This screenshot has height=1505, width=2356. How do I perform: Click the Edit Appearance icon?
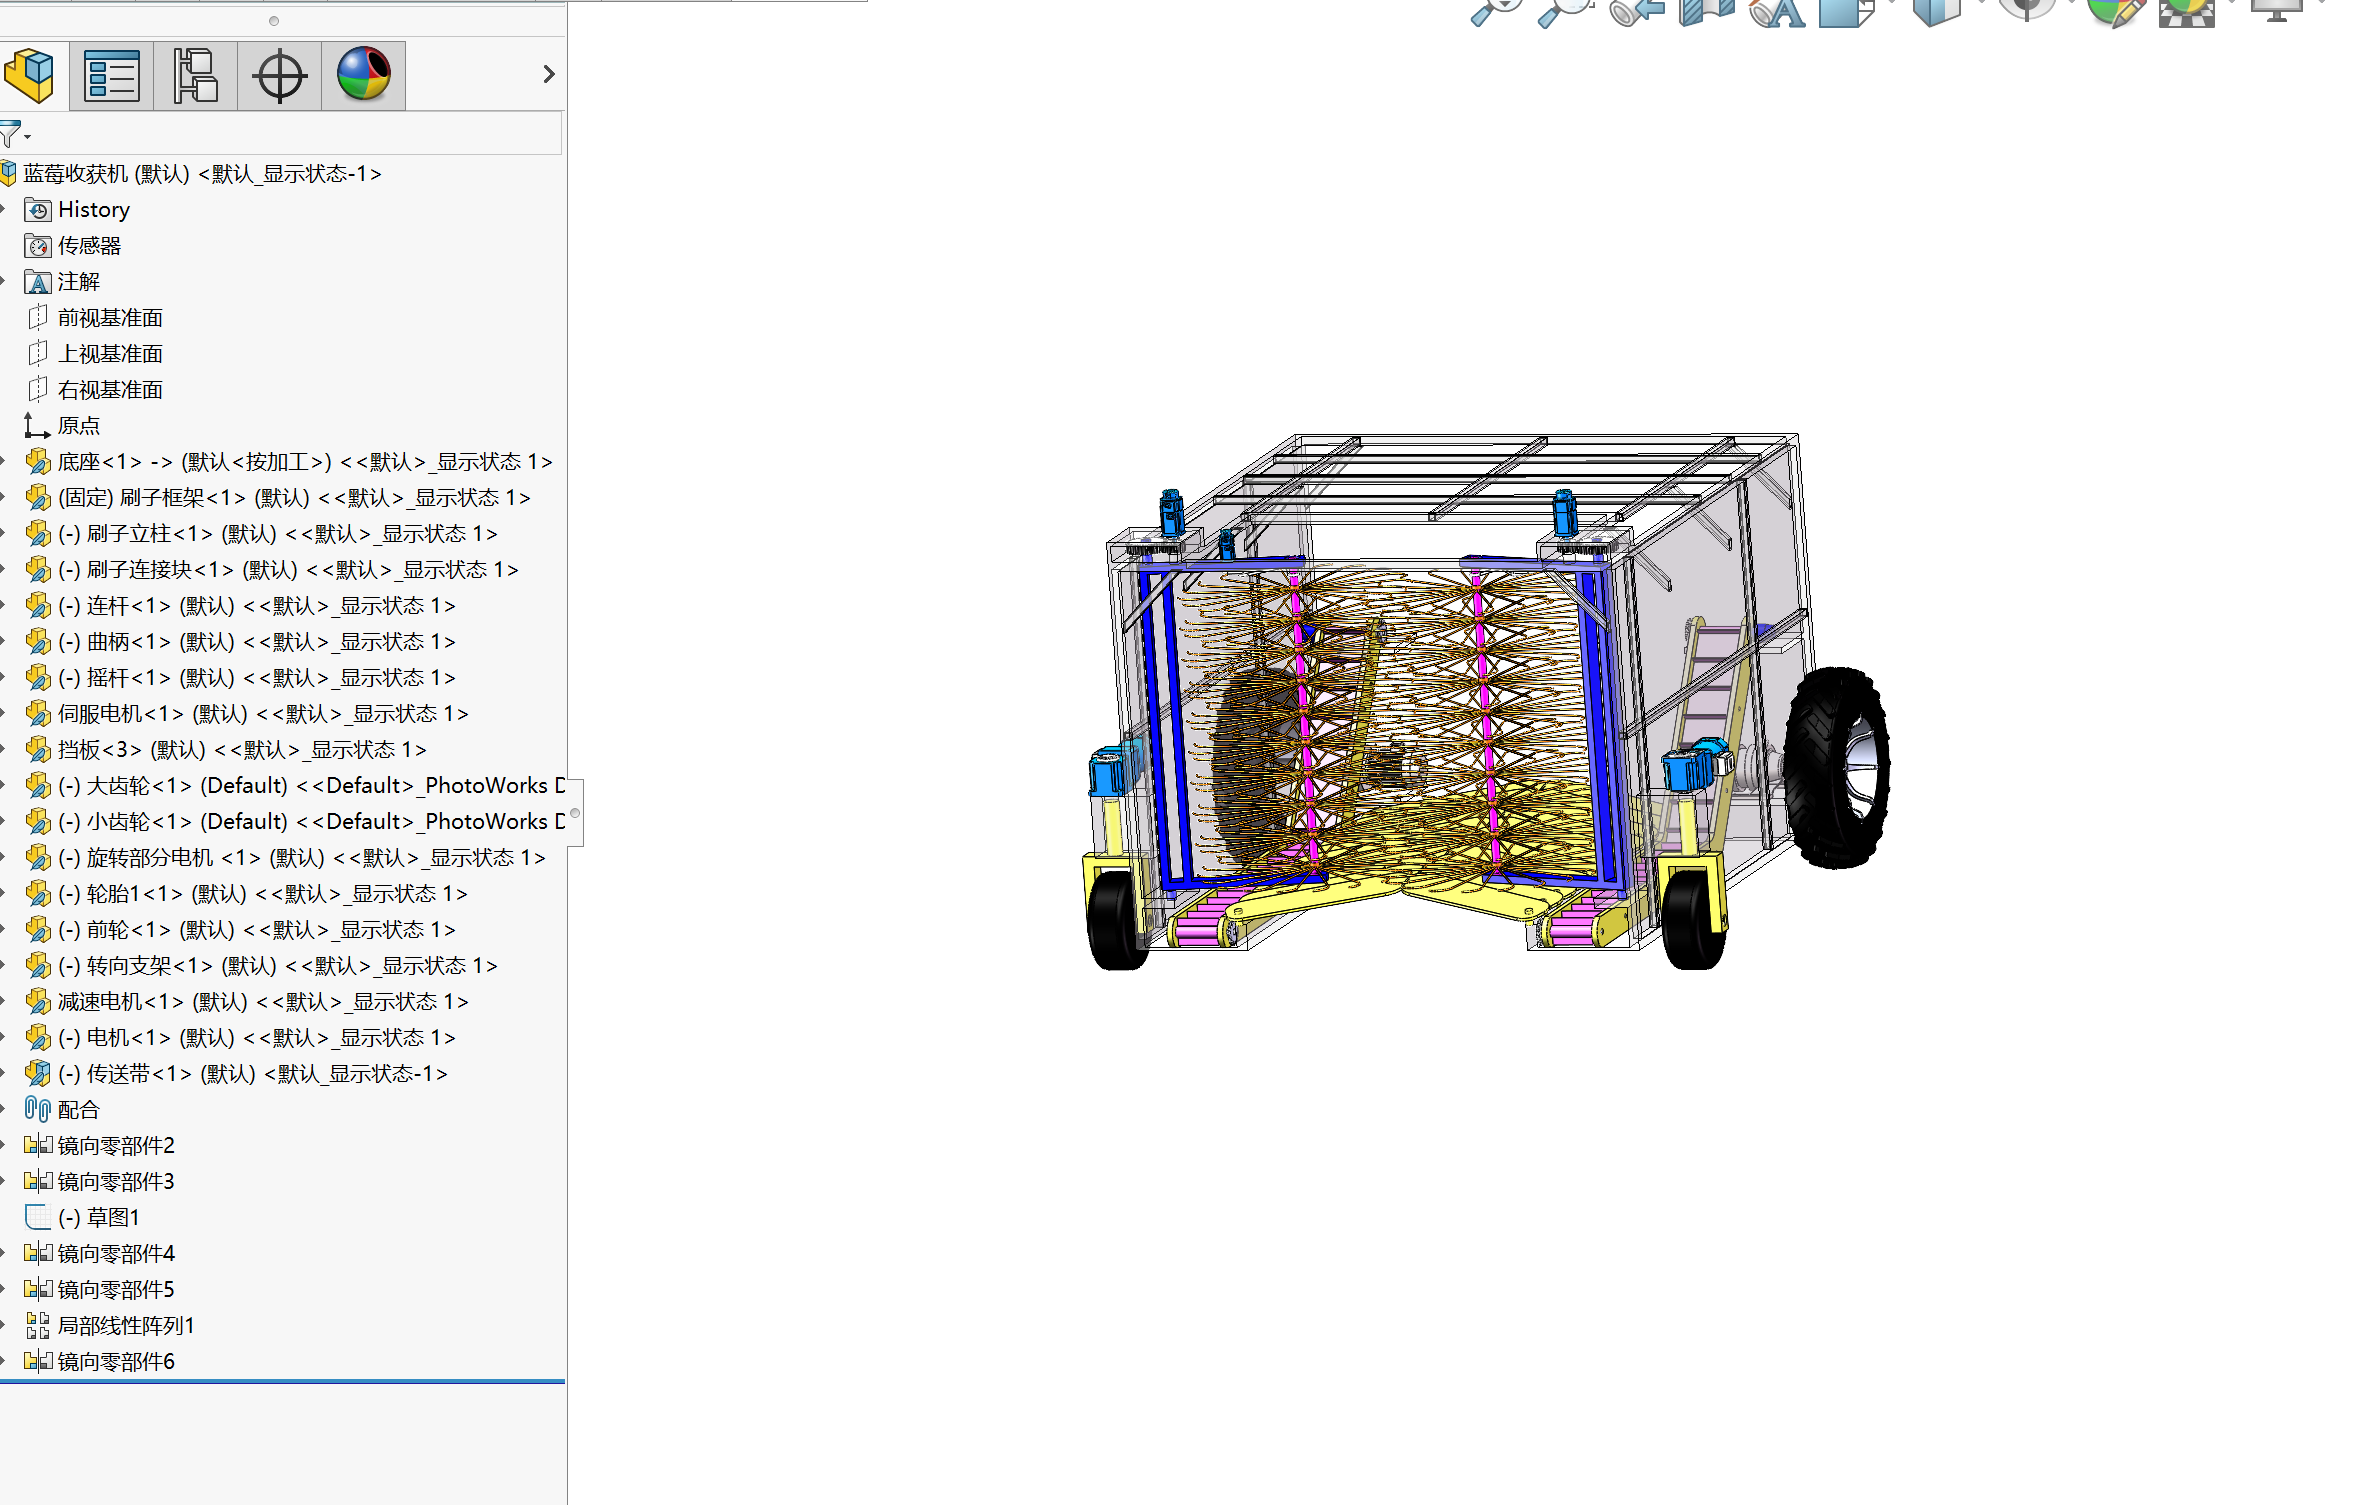click(2115, 12)
